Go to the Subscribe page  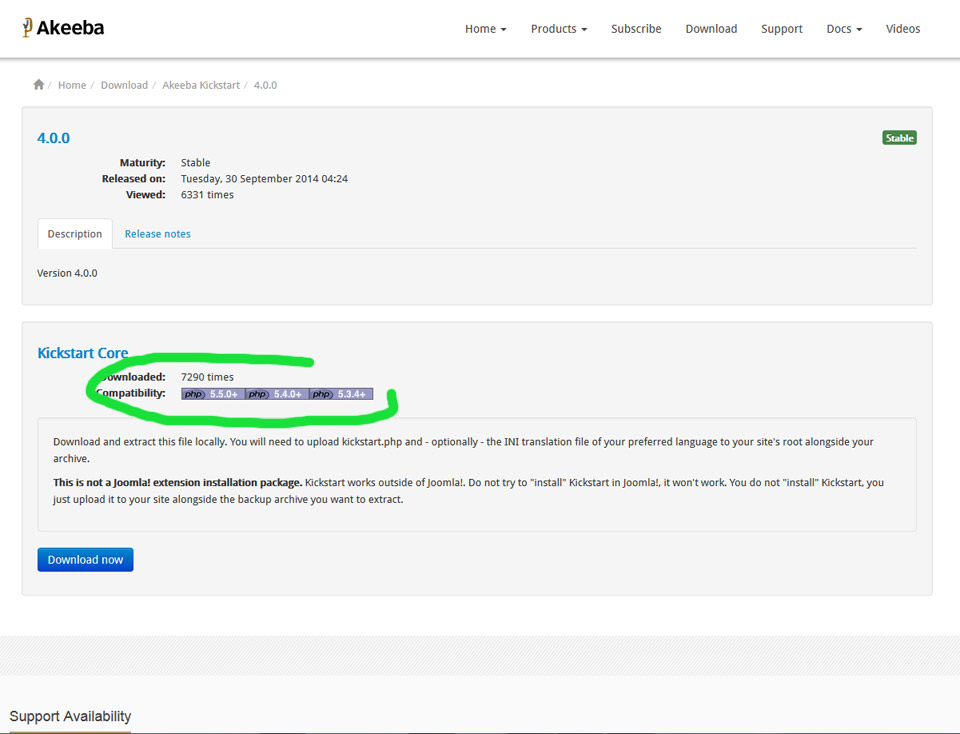pos(636,29)
